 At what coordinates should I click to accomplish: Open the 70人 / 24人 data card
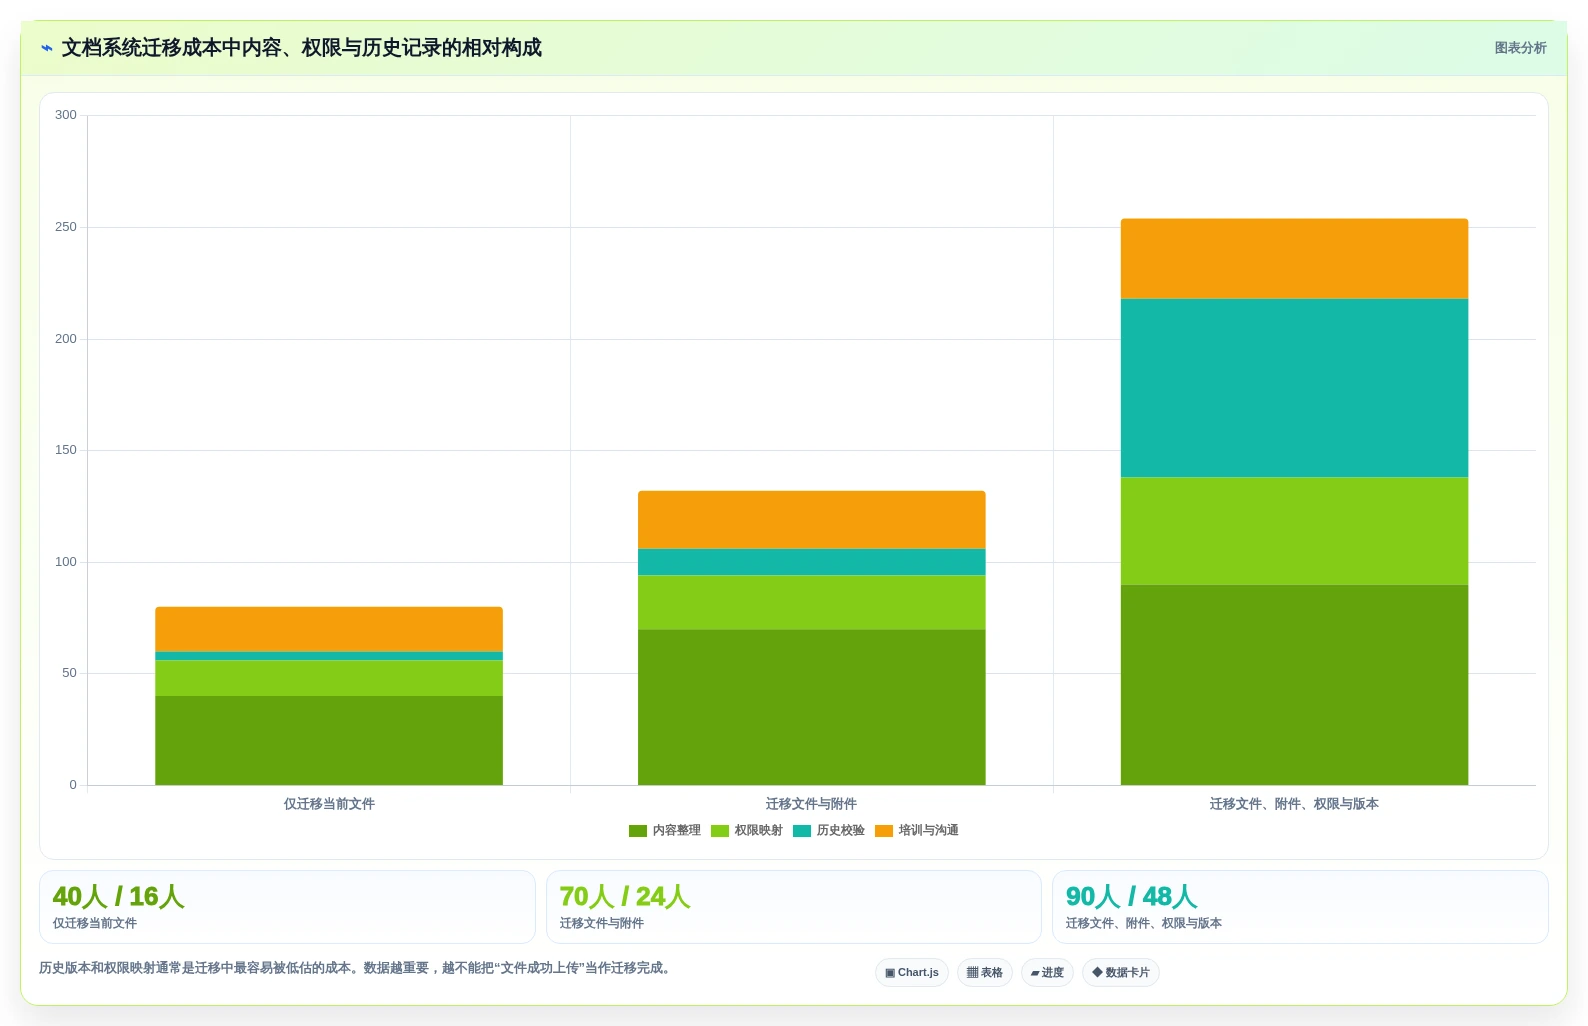coord(794,907)
